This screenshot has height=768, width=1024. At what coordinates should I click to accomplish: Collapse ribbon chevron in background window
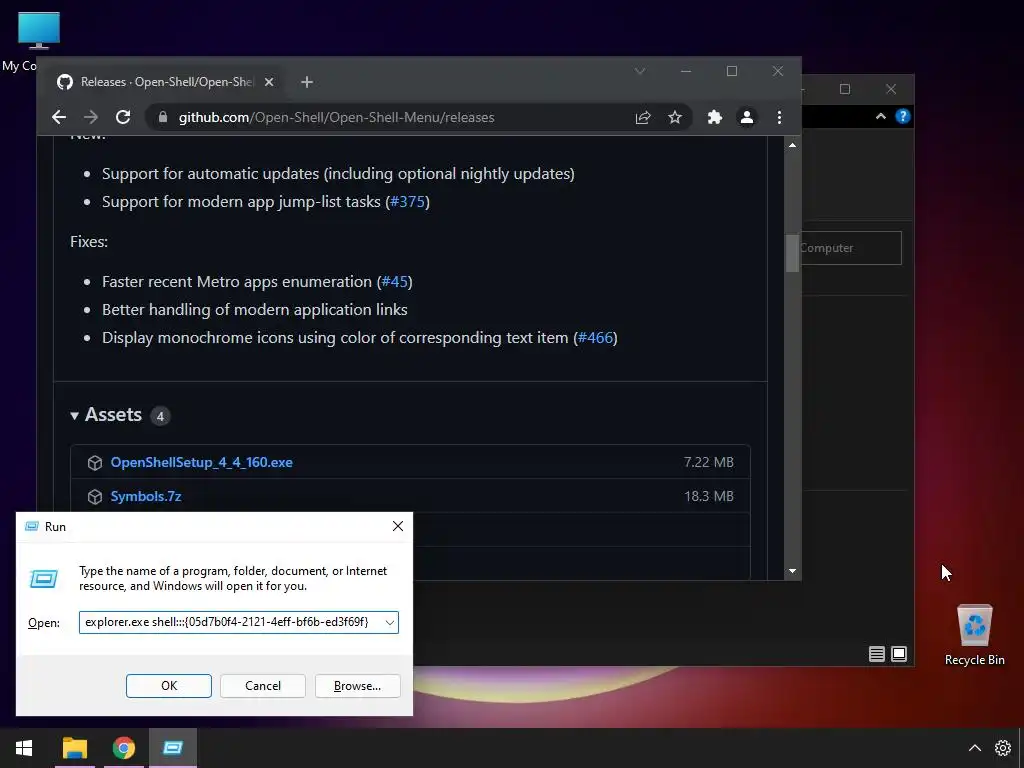881,116
